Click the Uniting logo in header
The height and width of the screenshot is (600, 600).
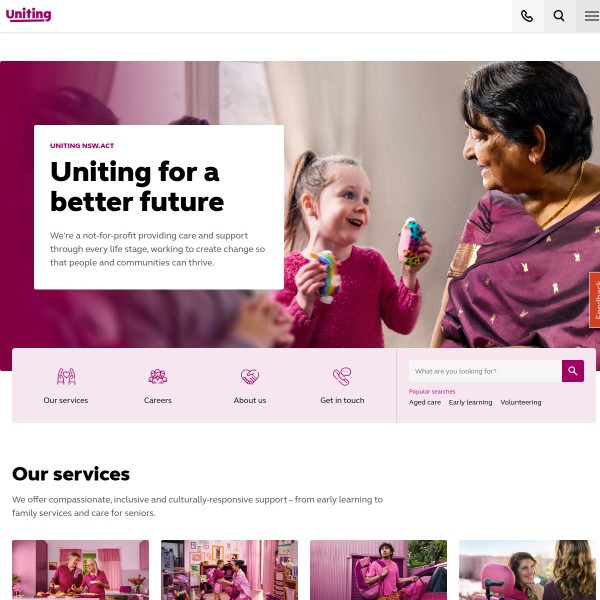coord(28,15)
